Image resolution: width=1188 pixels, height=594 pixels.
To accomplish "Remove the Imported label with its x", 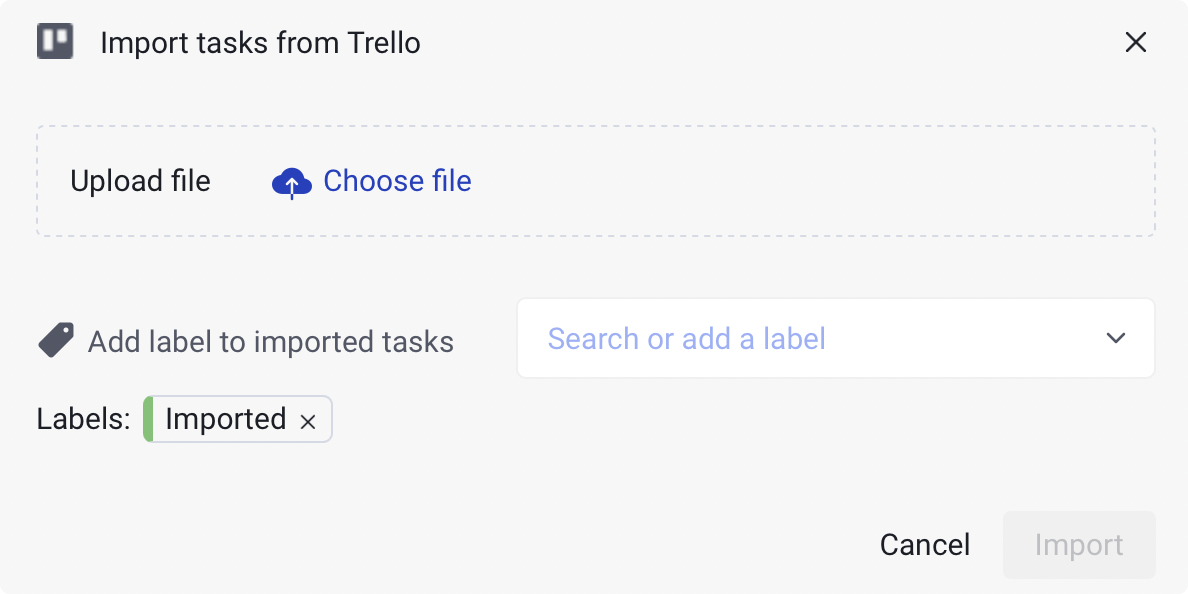I will coord(308,422).
